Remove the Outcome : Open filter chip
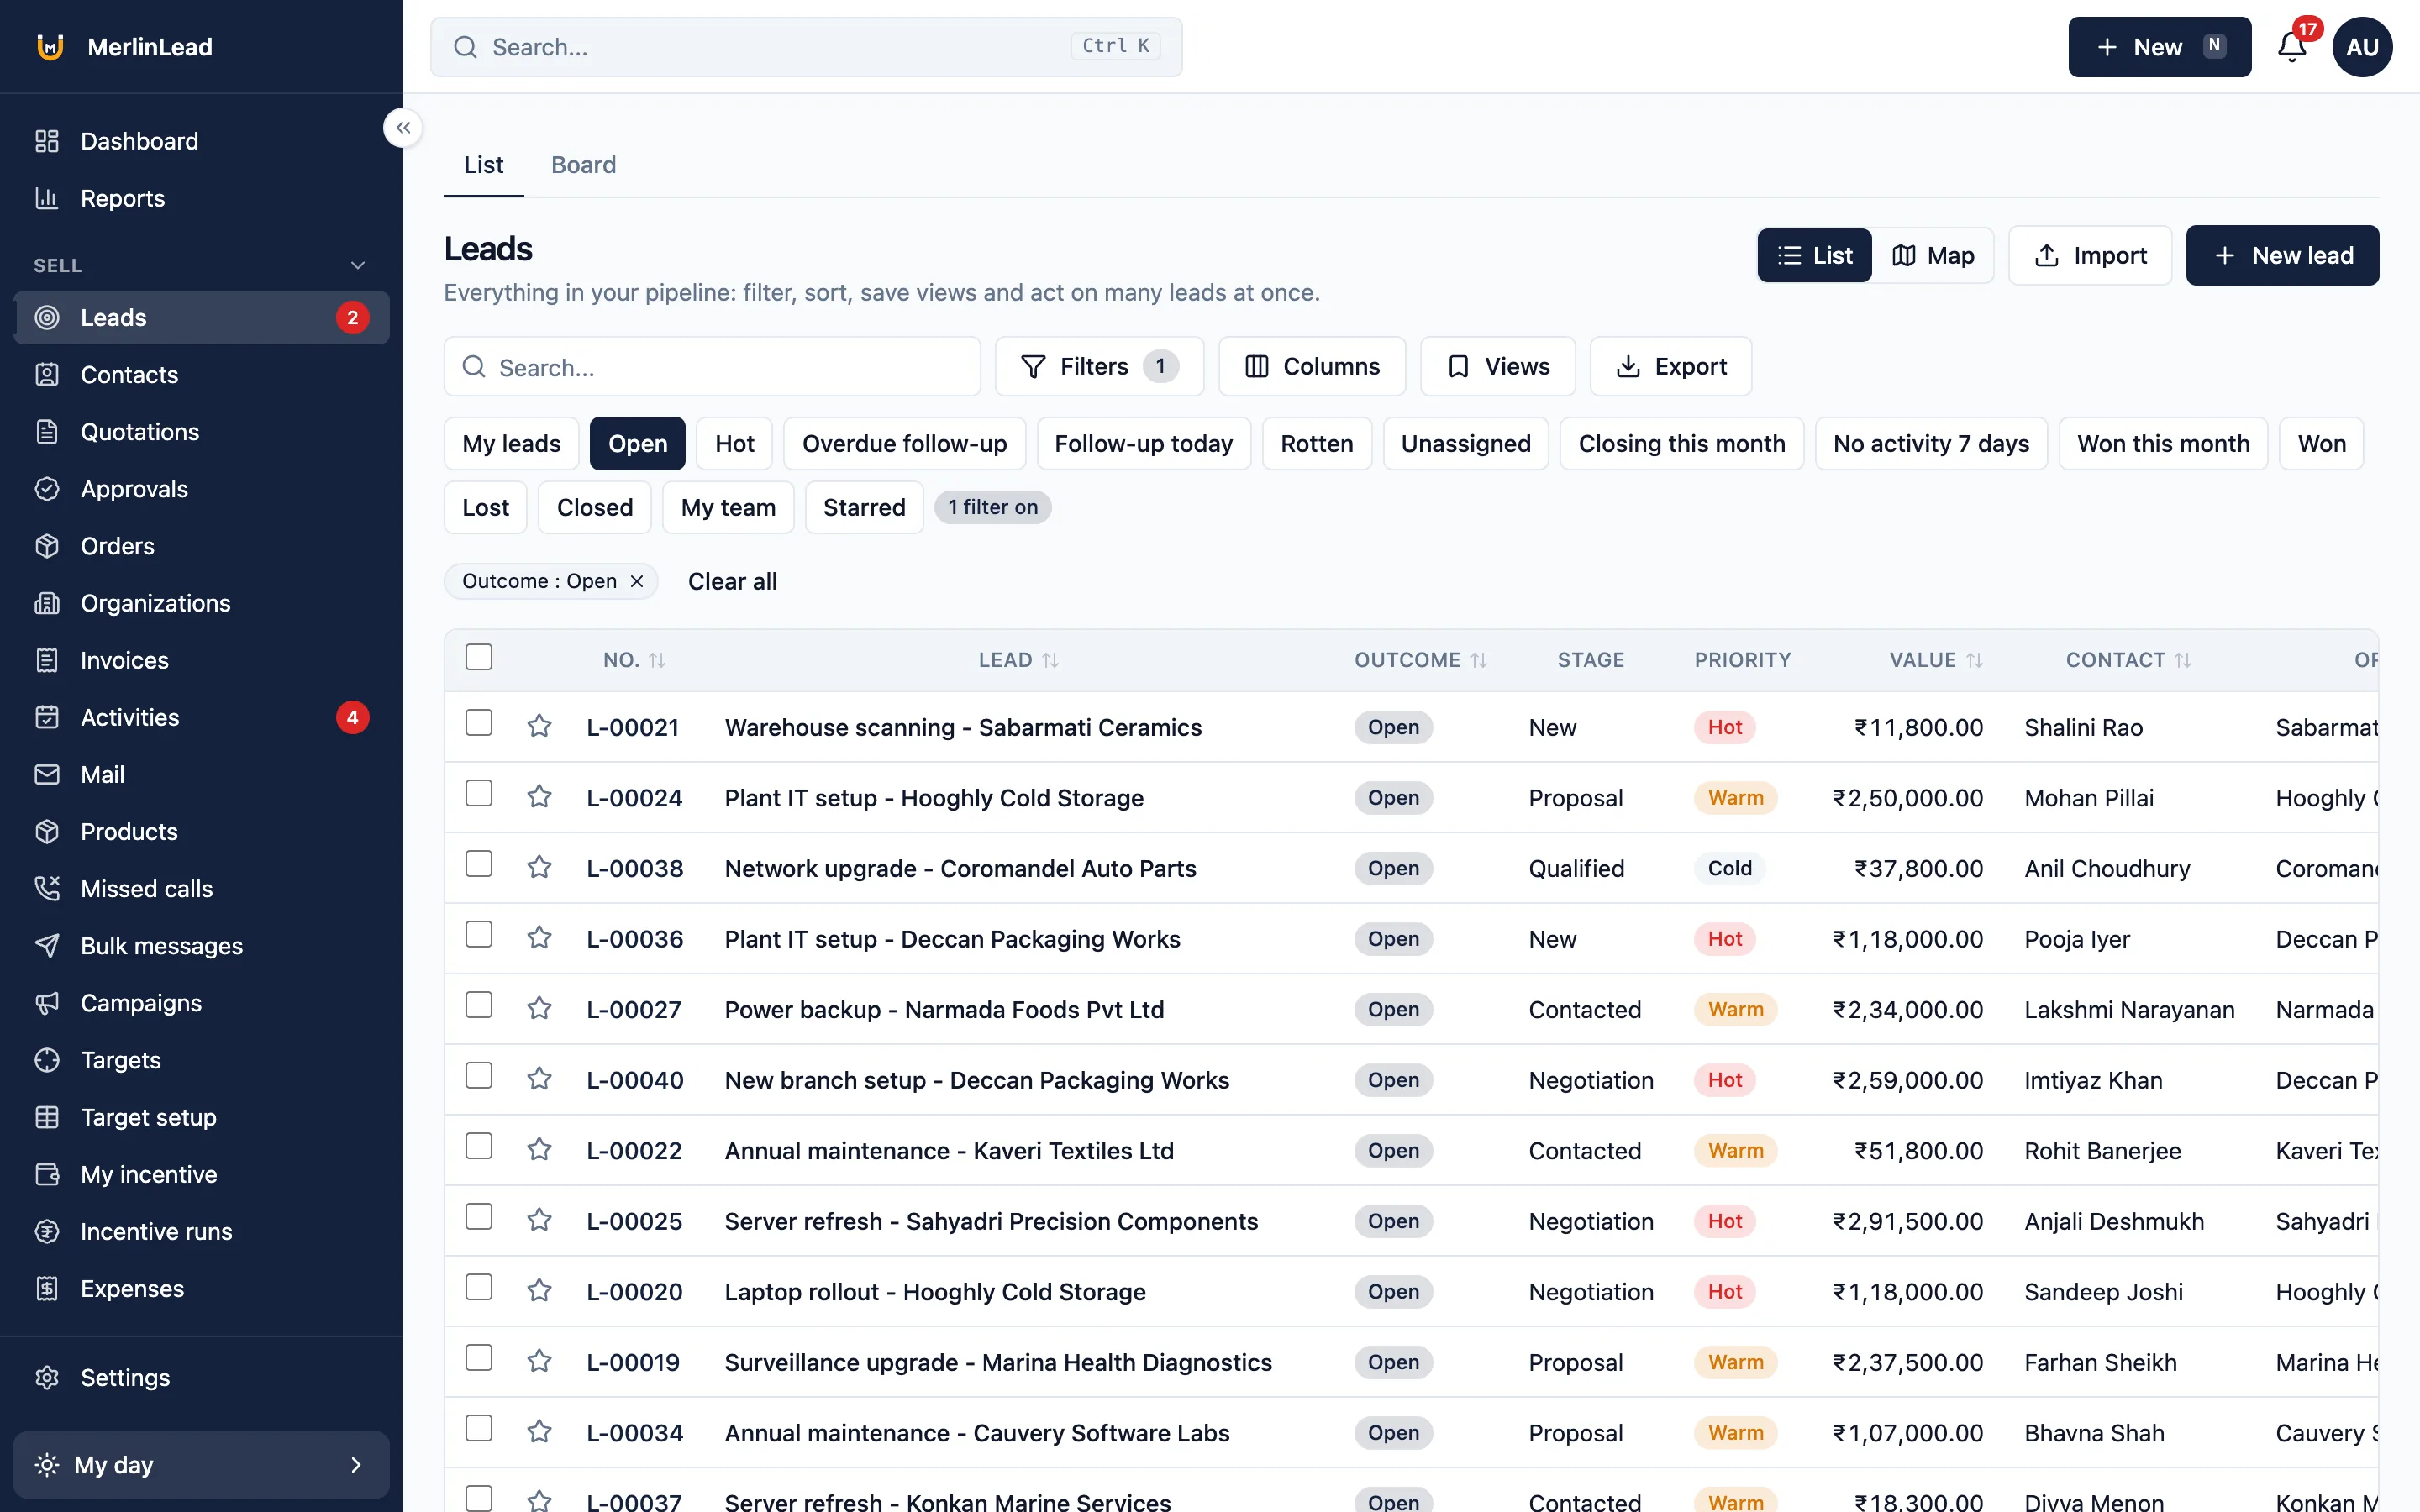Viewport: 2420px width, 1512px height. (637, 581)
